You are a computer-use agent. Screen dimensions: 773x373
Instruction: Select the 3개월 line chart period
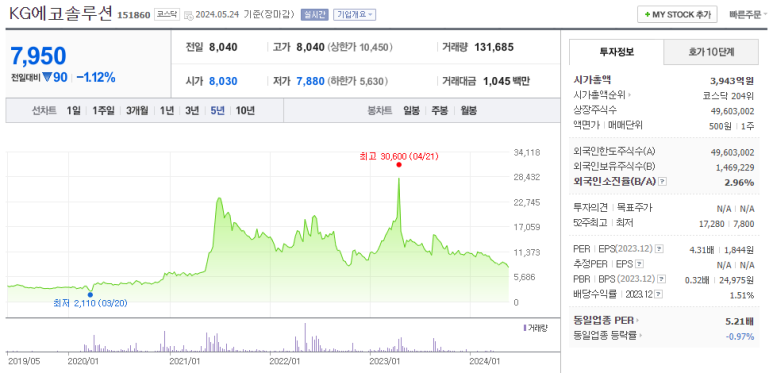click(137, 110)
